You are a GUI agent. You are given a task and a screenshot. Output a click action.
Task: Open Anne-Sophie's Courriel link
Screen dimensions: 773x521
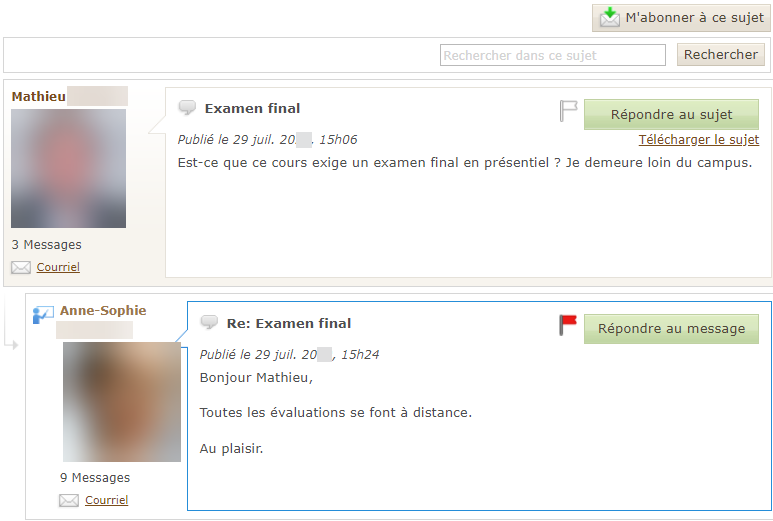coord(106,500)
